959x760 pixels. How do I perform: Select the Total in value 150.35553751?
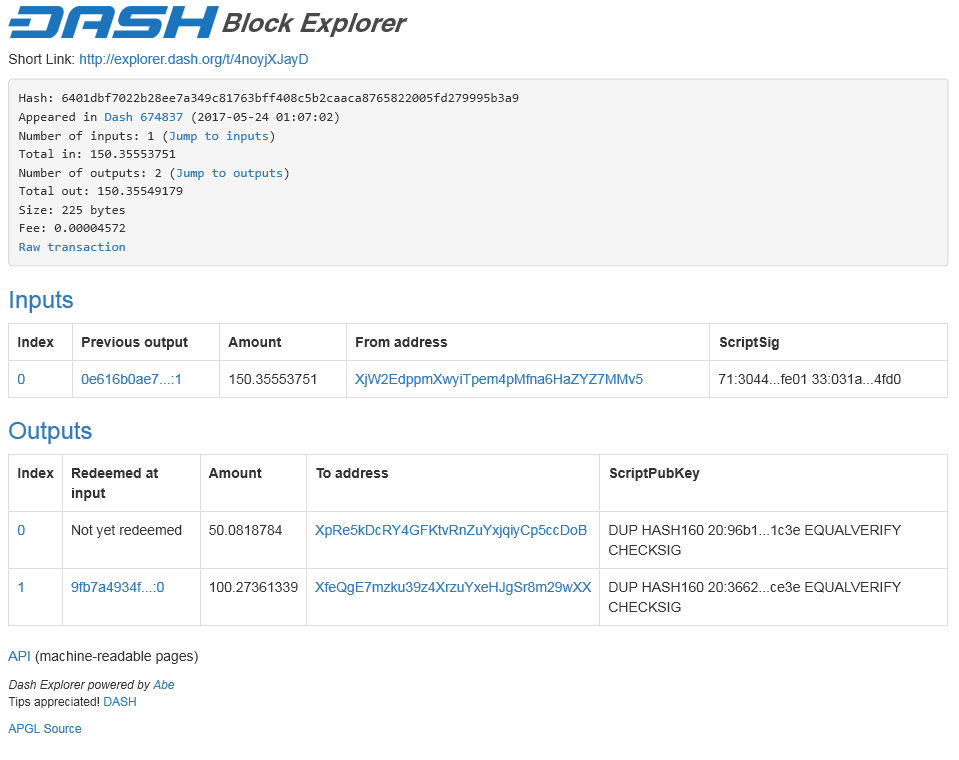point(133,154)
